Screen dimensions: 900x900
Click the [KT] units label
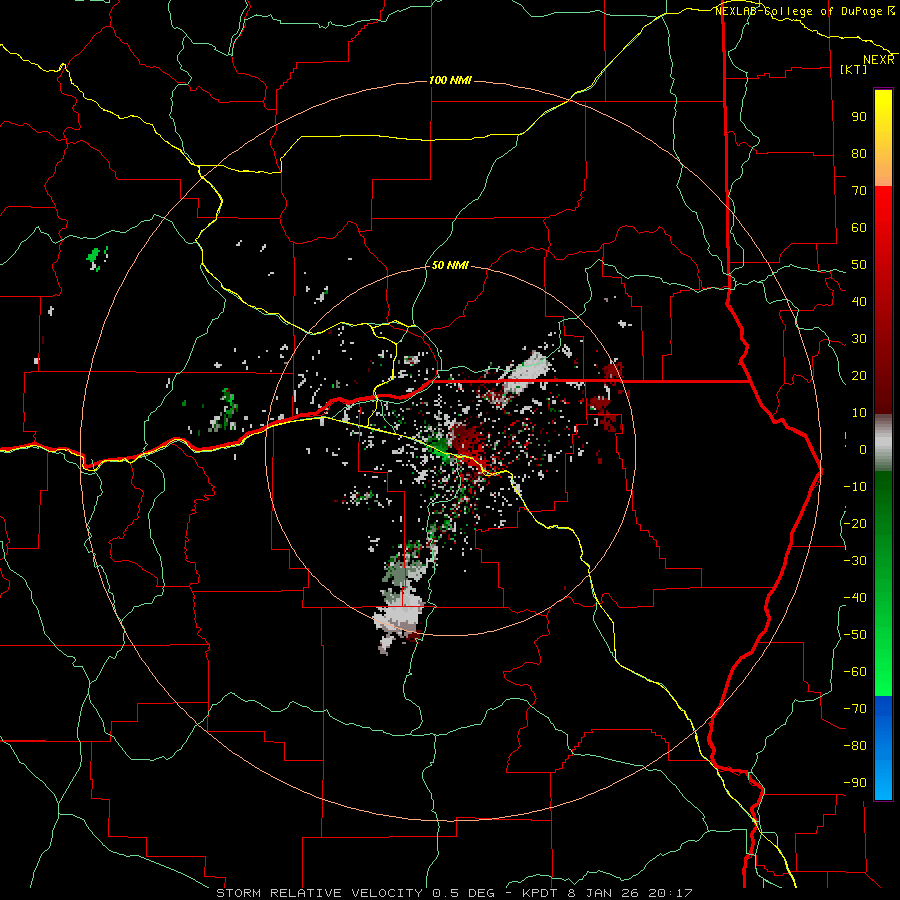(854, 69)
